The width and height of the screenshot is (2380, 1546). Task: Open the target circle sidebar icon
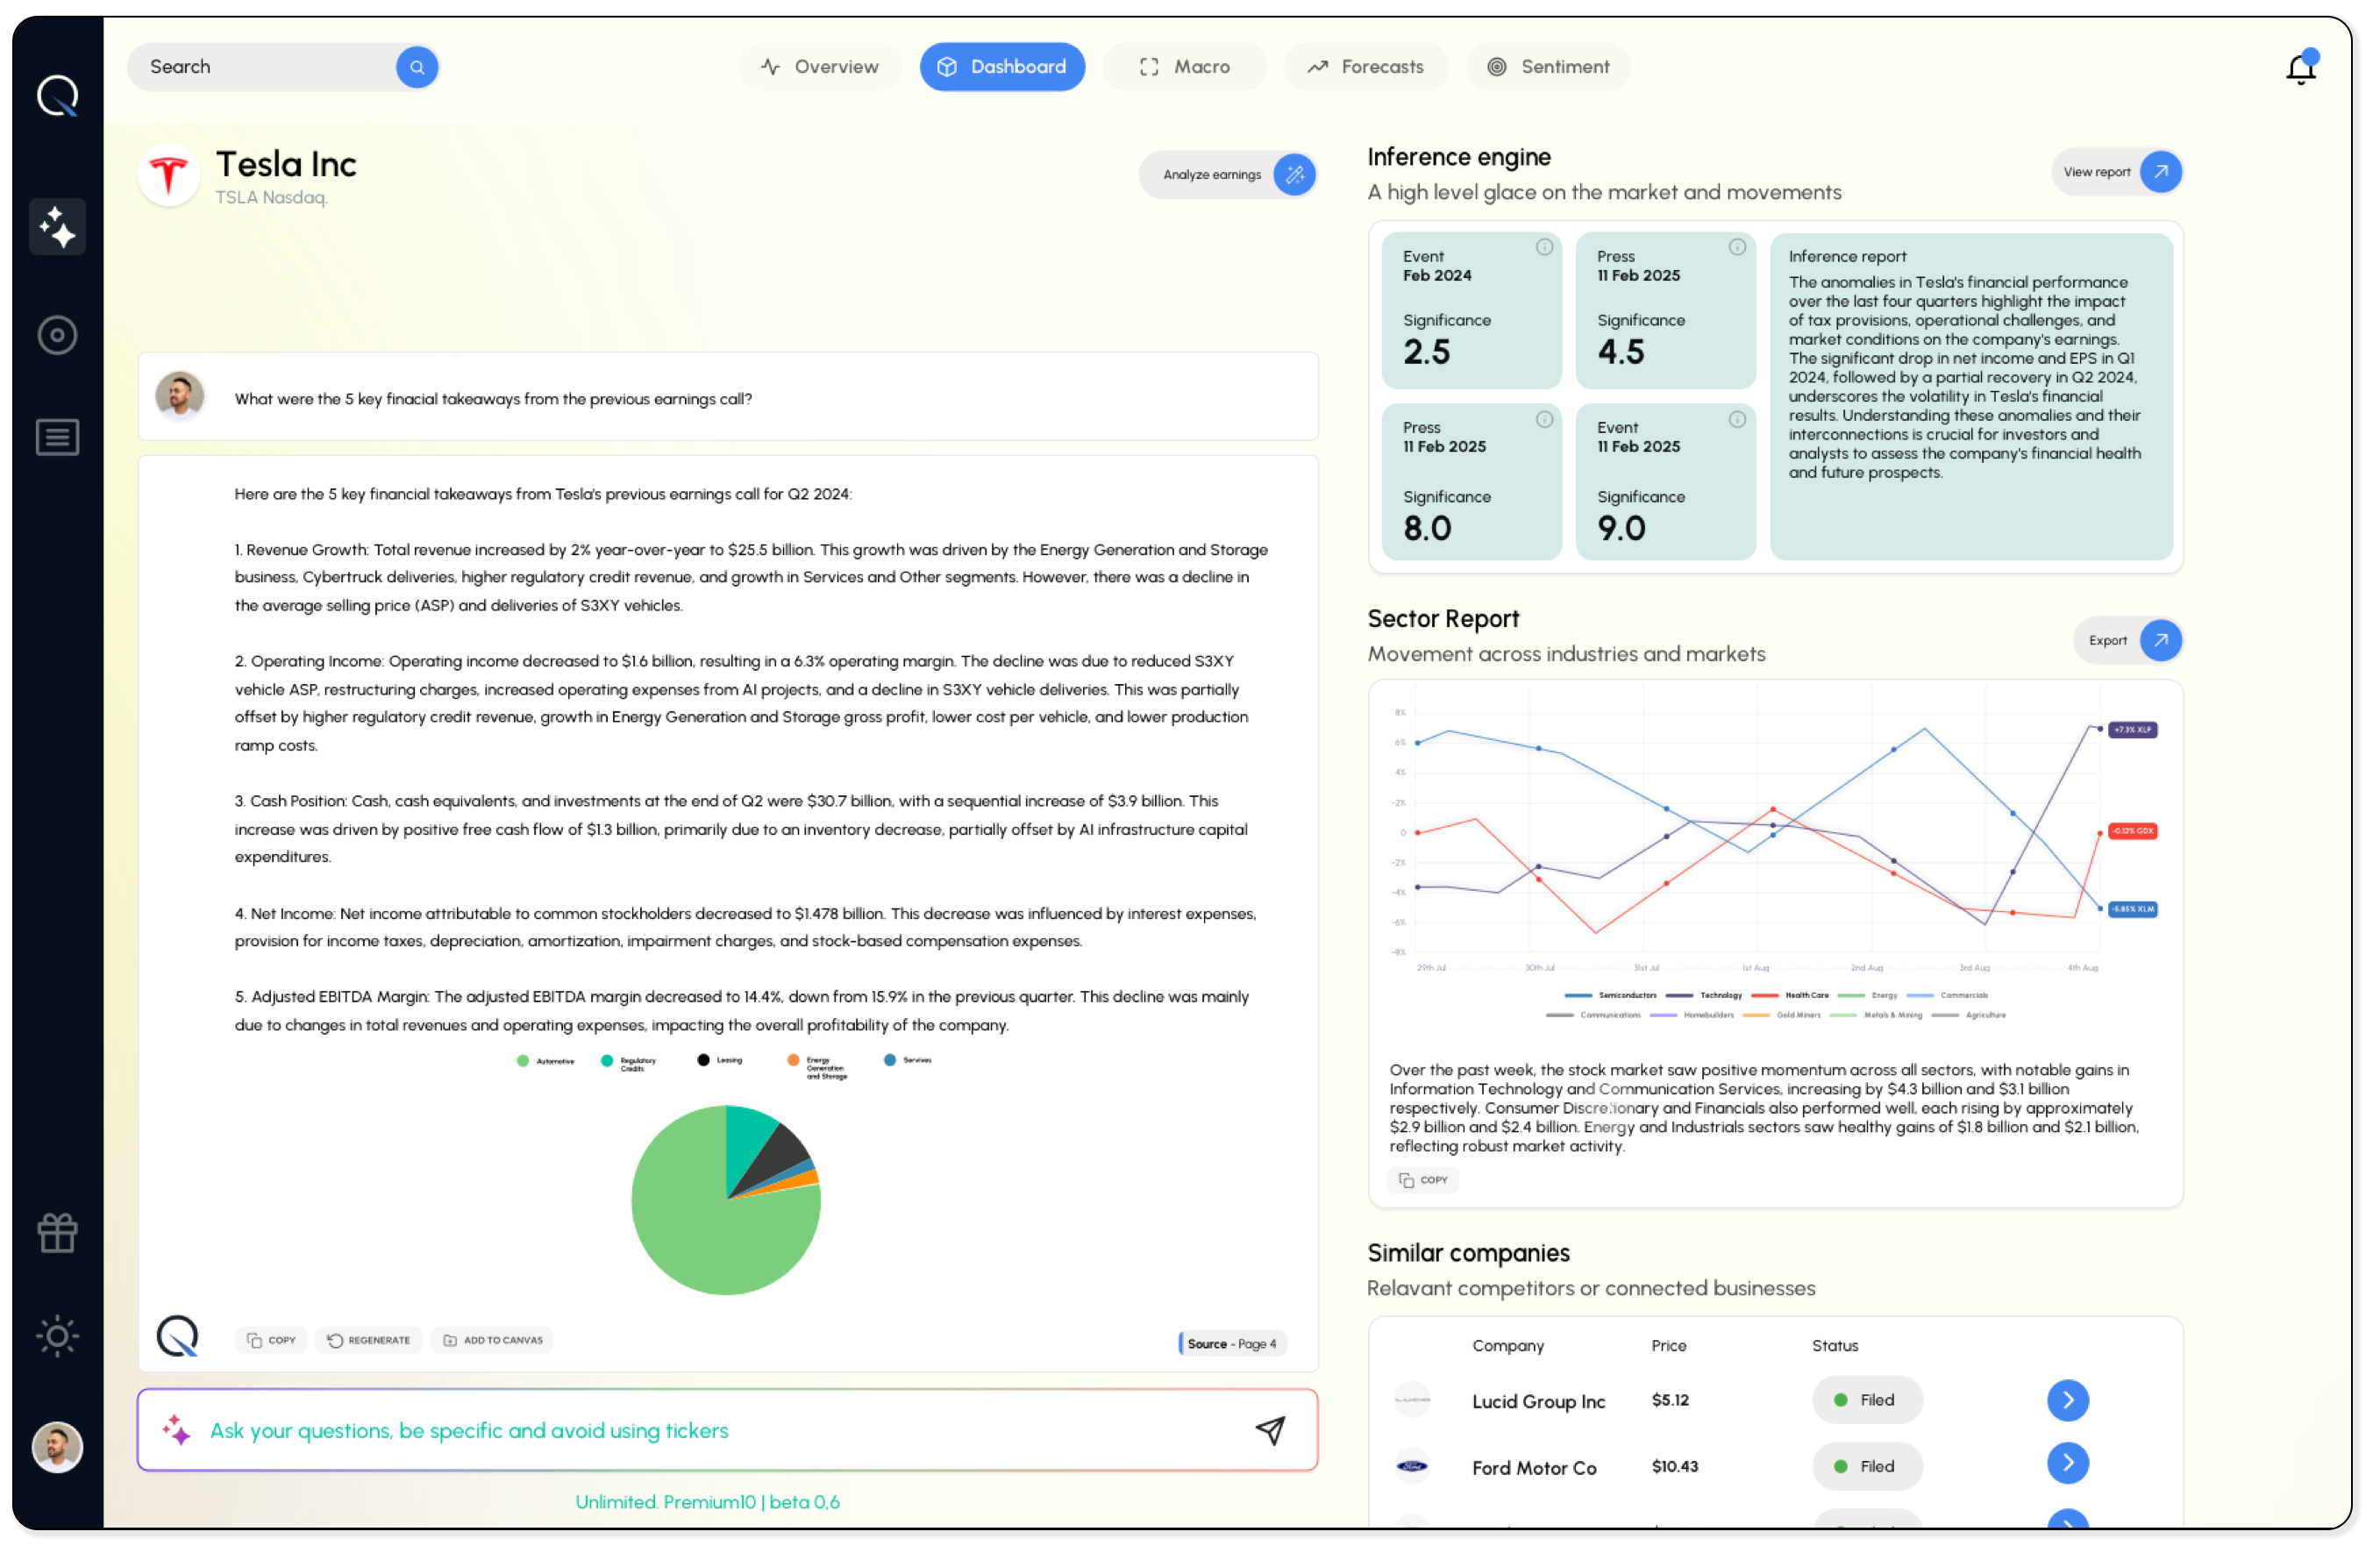pyautogui.click(x=57, y=335)
